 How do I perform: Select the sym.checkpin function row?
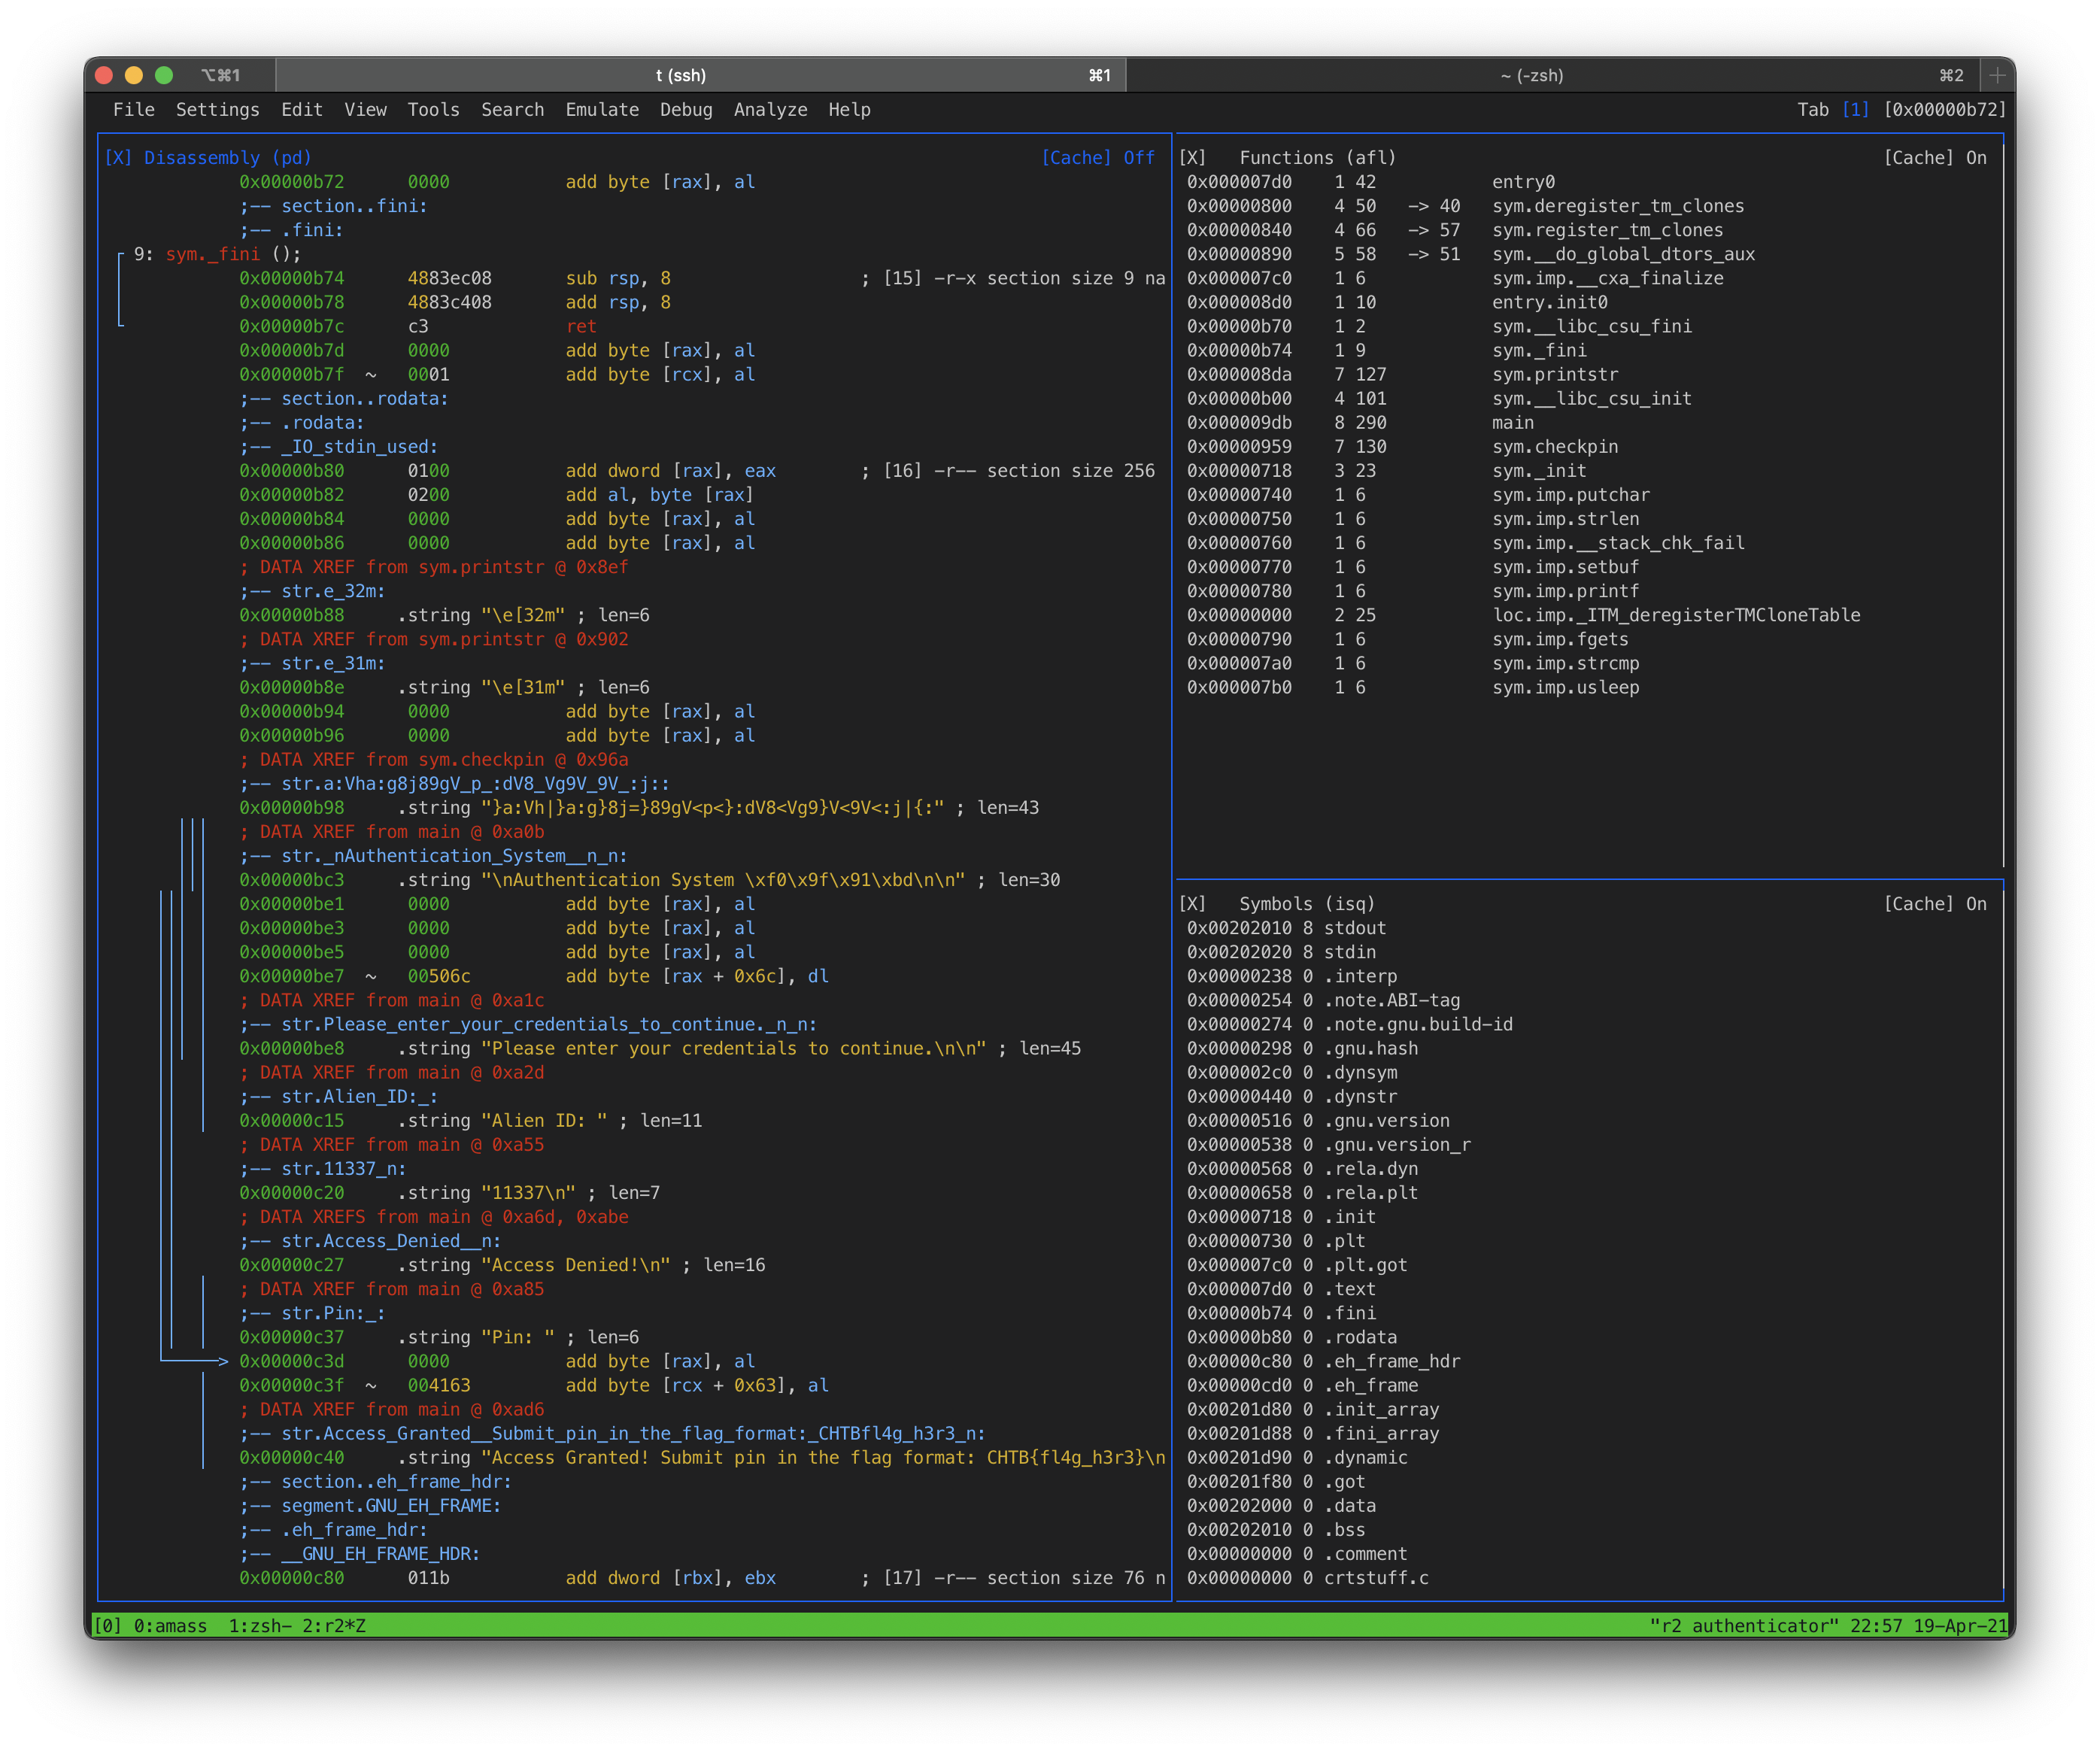(x=1402, y=446)
